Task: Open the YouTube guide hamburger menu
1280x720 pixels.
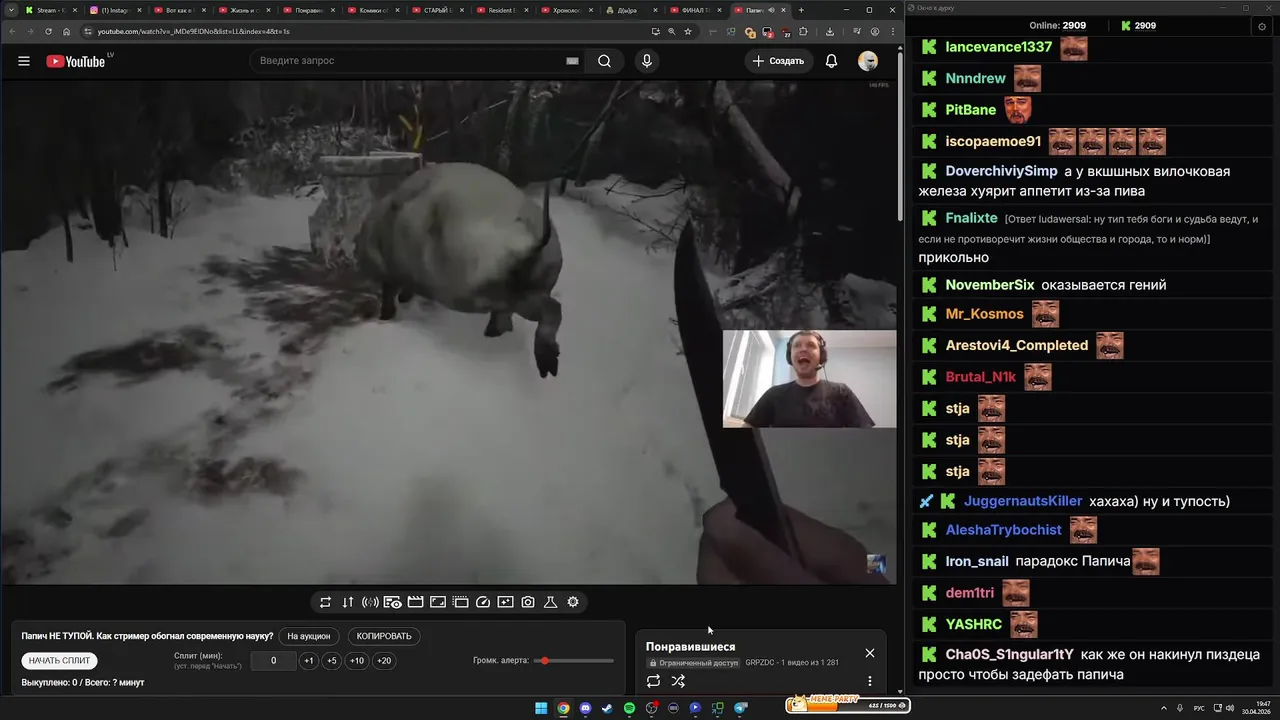Action: click(24, 61)
